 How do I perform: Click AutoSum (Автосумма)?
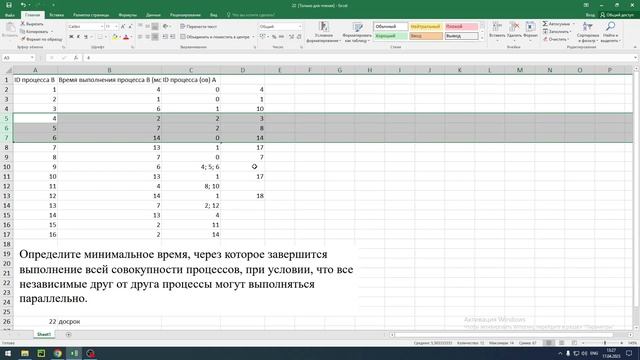[x=556, y=24]
